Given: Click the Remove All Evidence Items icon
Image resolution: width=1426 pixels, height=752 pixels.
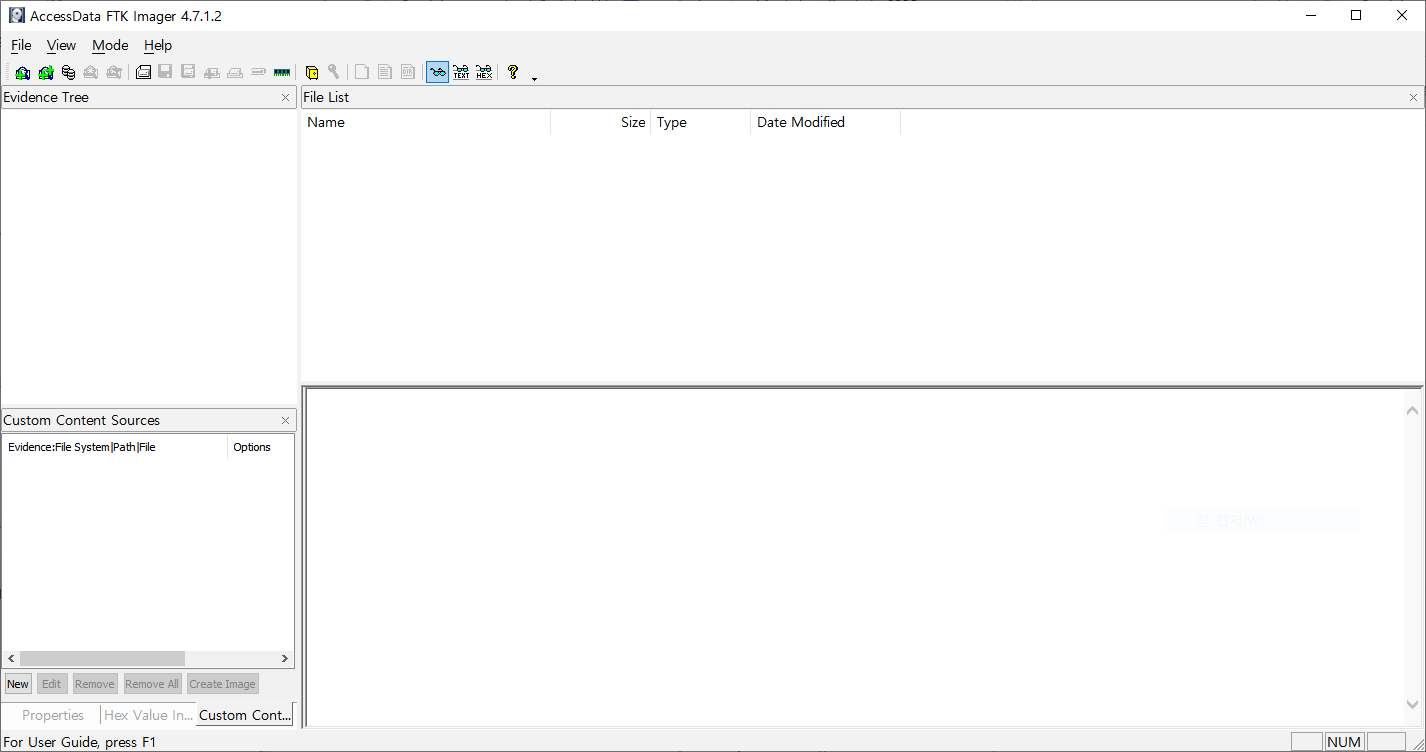Looking at the screenshot, I should (114, 72).
